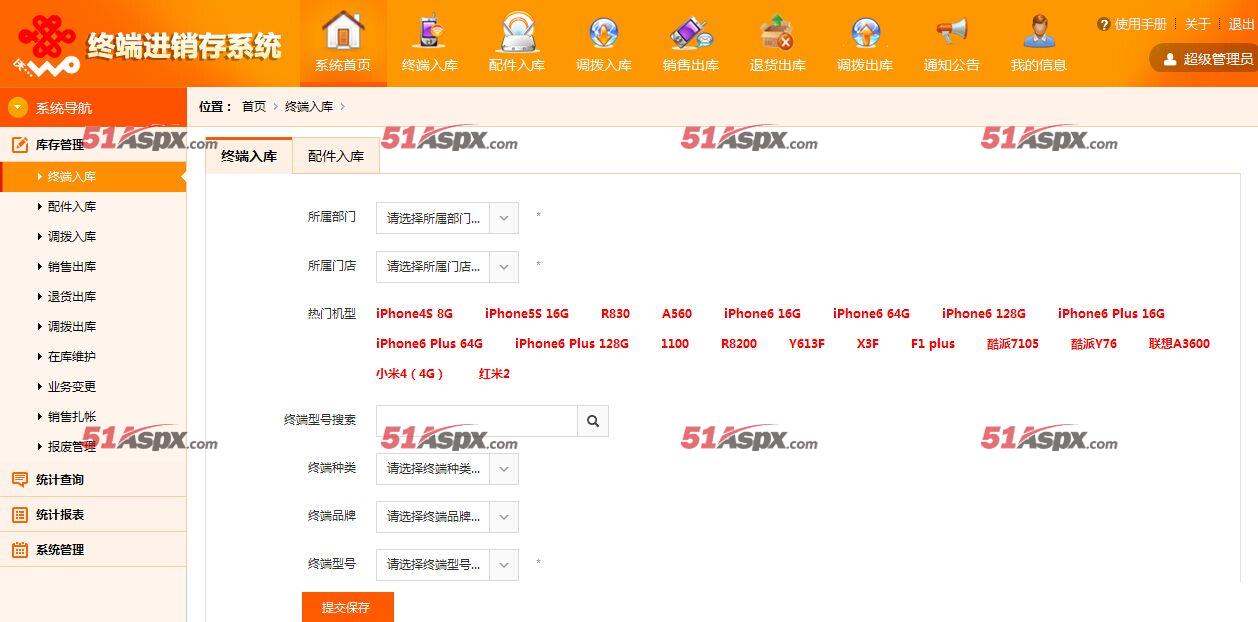Pick hot model A560
Screen dimensions: 1258x622
pos(677,313)
